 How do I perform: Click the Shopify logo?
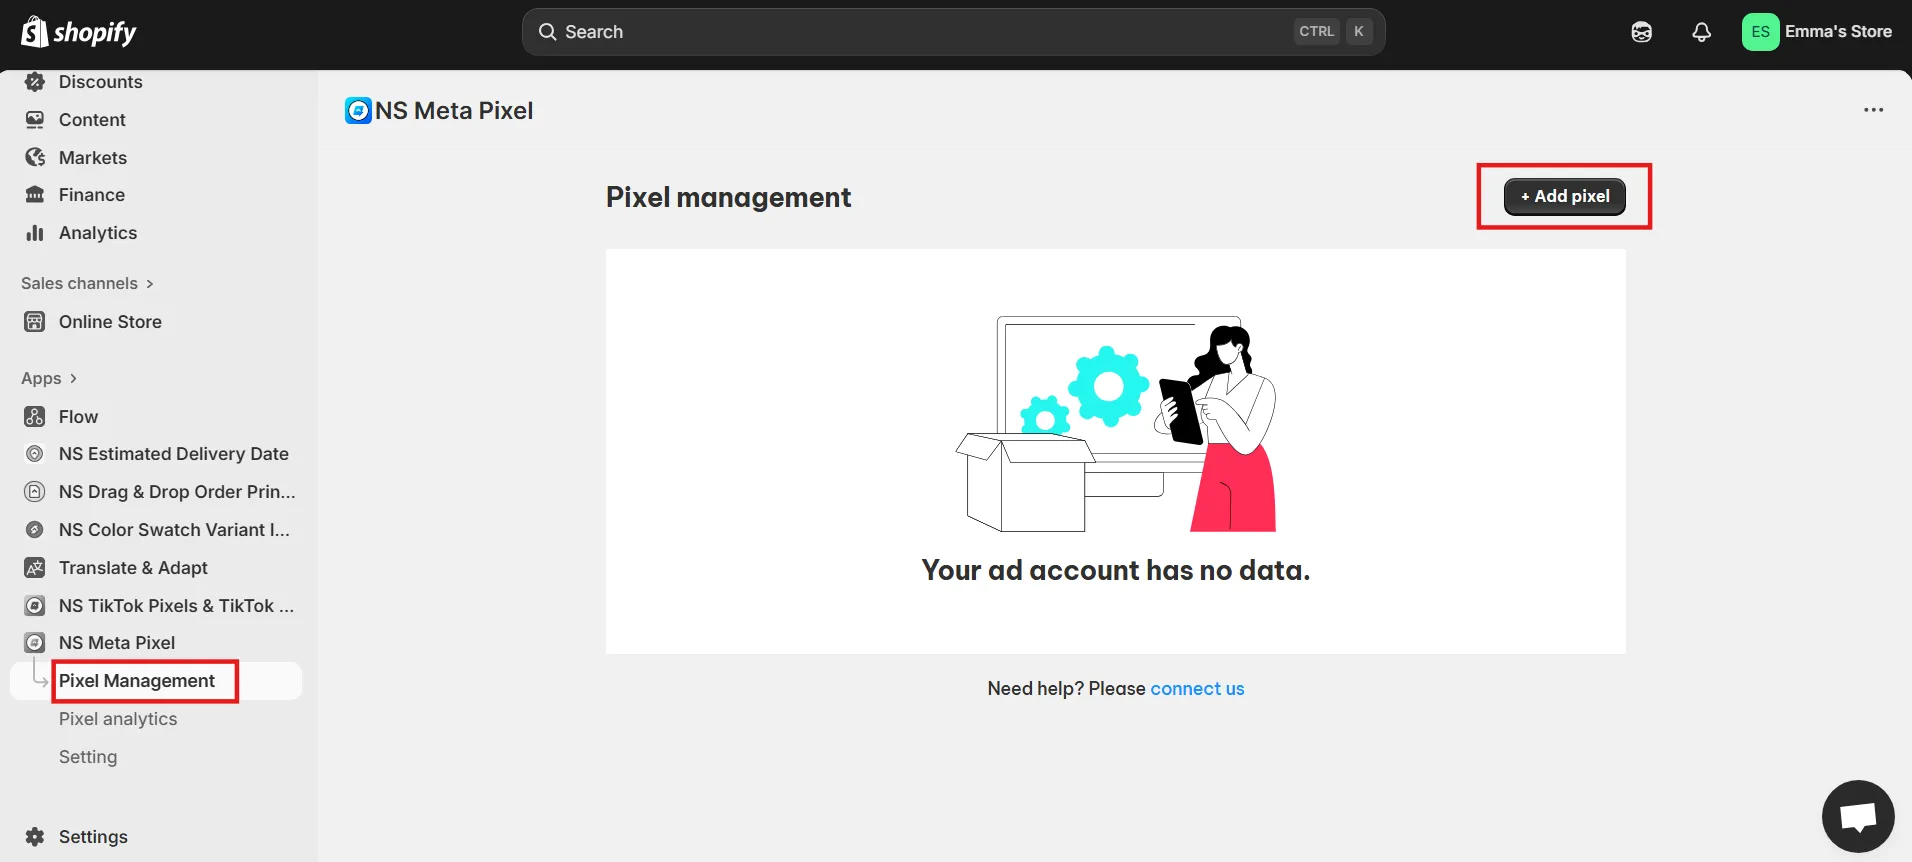(x=78, y=32)
